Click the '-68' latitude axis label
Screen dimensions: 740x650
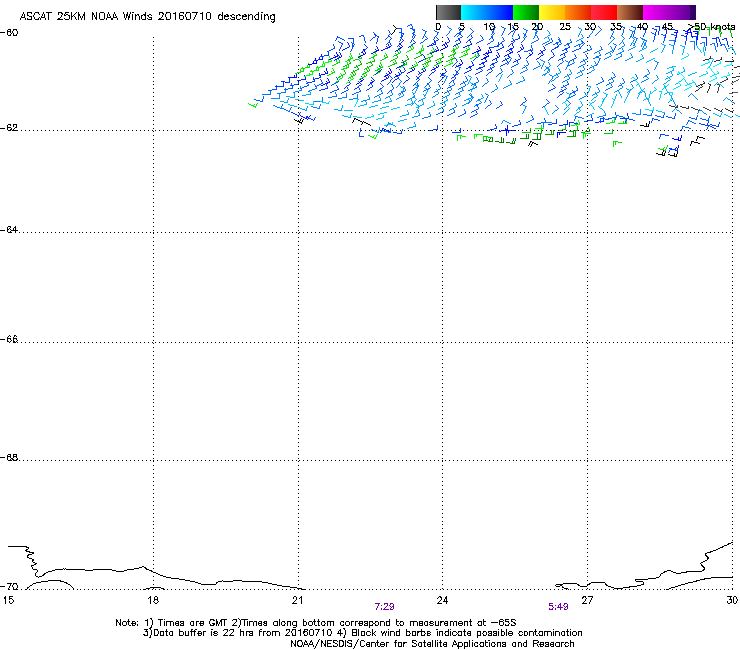coord(9,458)
